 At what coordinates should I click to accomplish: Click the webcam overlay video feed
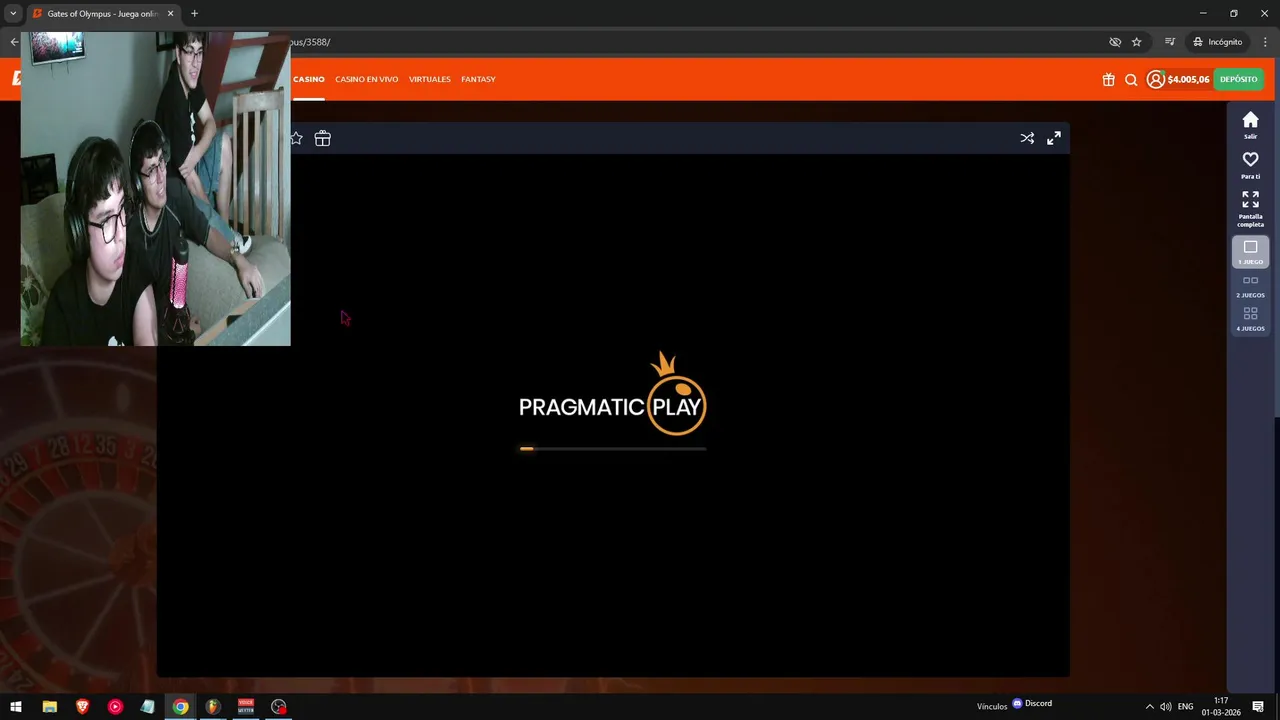pos(156,189)
